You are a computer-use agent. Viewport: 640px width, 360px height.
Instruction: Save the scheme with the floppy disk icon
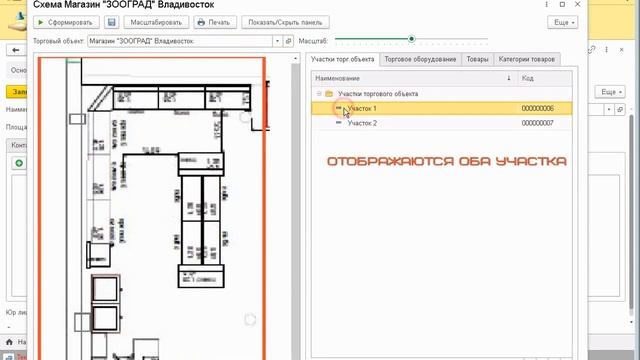coord(111,22)
